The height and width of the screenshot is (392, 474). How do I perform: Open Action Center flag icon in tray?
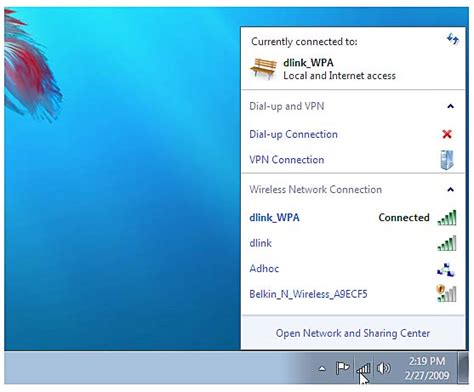pyautogui.click(x=342, y=368)
